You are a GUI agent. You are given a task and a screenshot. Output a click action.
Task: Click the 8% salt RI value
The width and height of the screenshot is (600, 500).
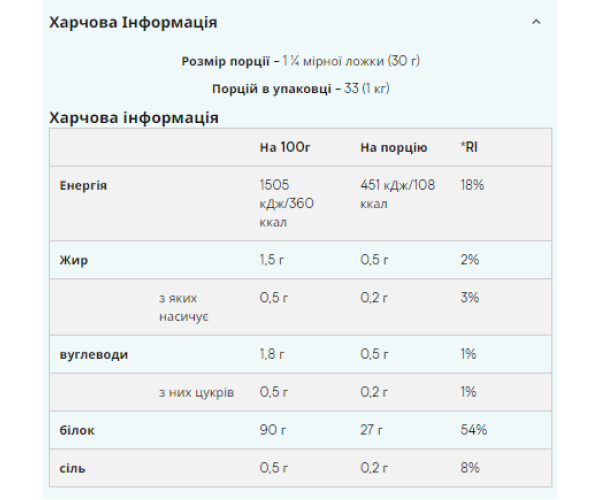pyautogui.click(x=470, y=468)
